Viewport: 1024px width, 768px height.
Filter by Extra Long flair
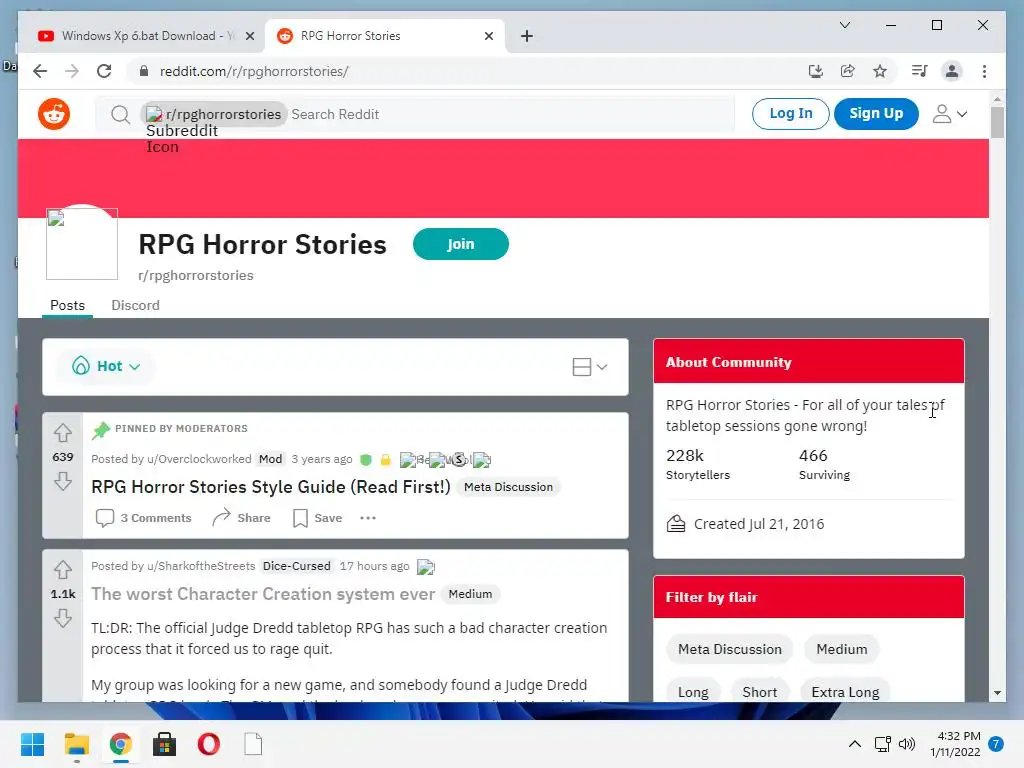[x=845, y=692]
